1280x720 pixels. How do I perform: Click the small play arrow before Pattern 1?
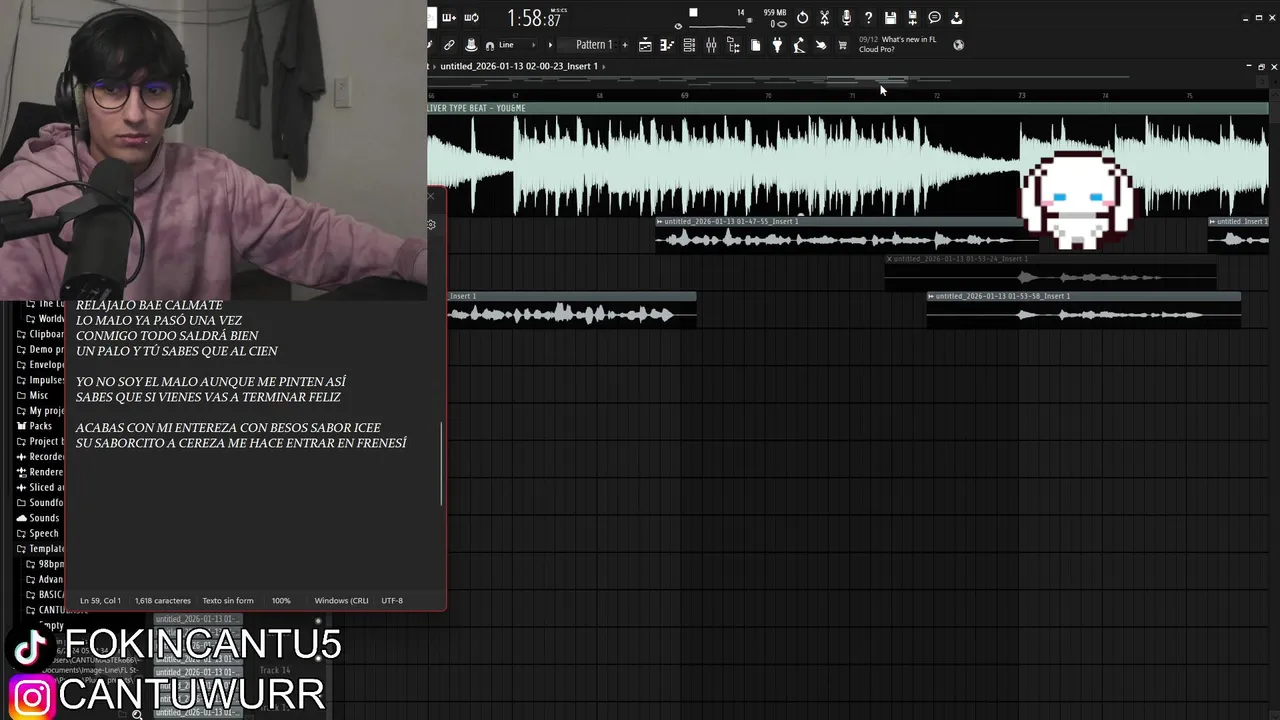pos(550,45)
